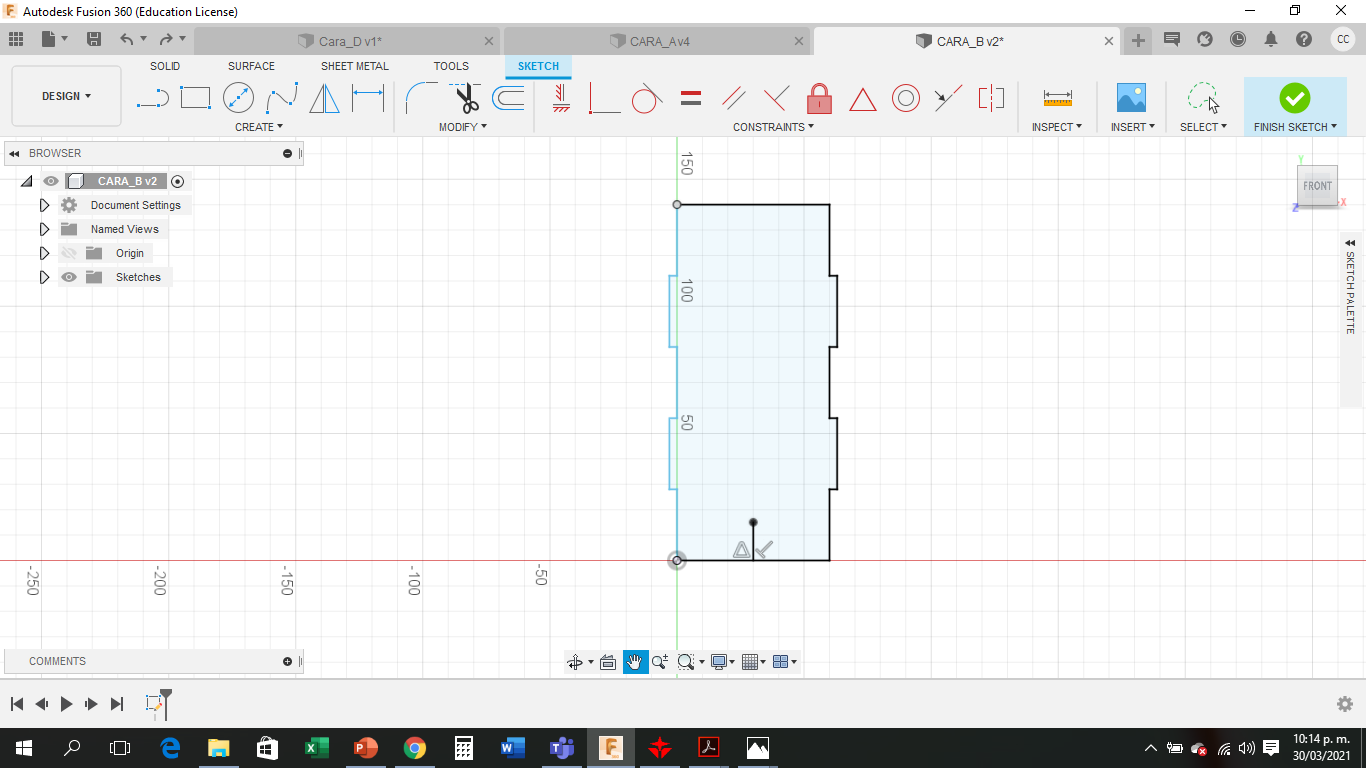Image resolution: width=1366 pixels, height=768 pixels.
Task: Select the Center Diameter Circle tool
Action: 238,98
